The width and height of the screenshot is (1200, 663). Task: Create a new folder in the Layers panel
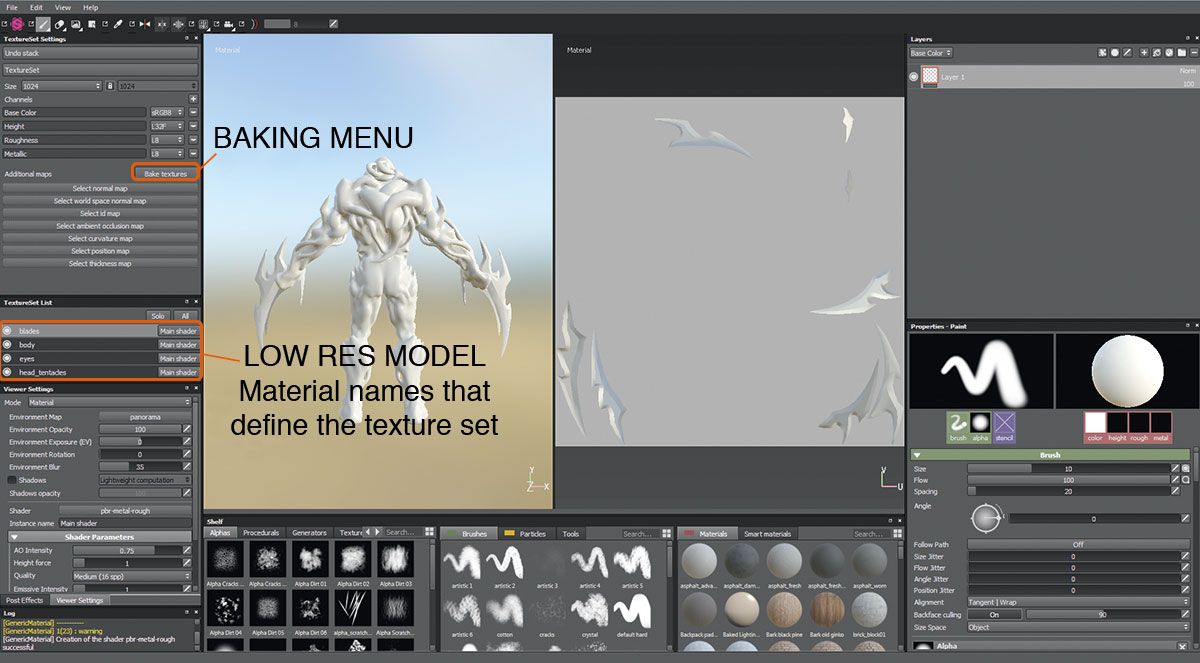[x=1182, y=52]
